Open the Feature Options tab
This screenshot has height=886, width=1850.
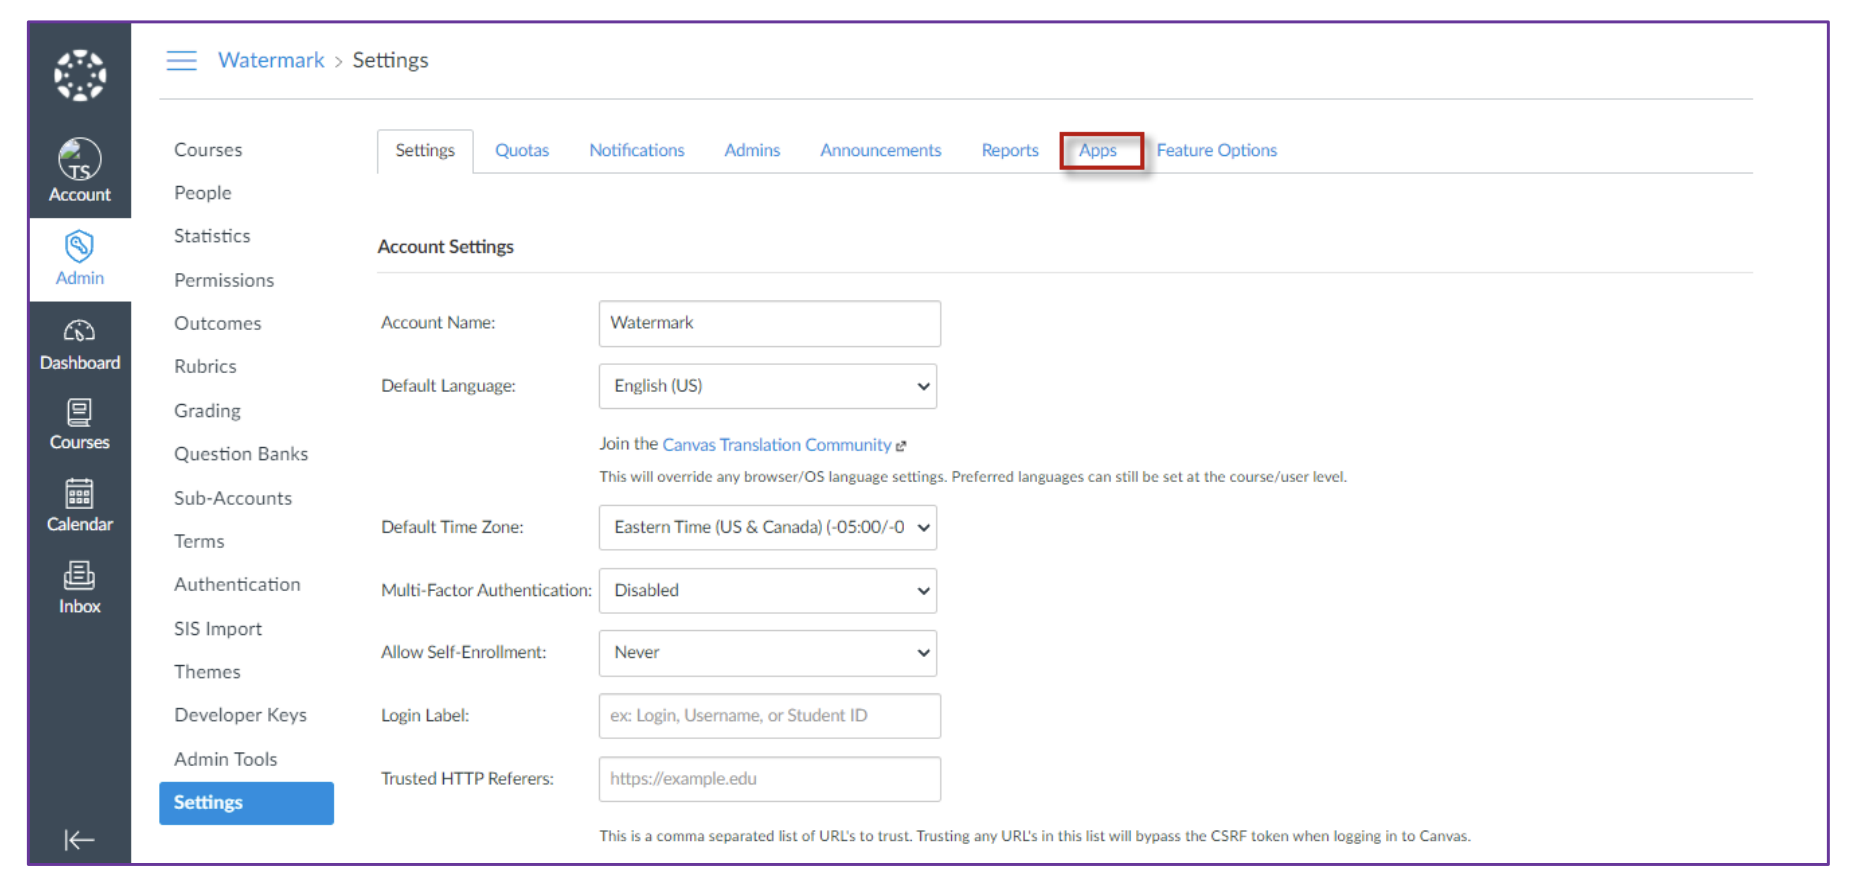[1217, 150]
